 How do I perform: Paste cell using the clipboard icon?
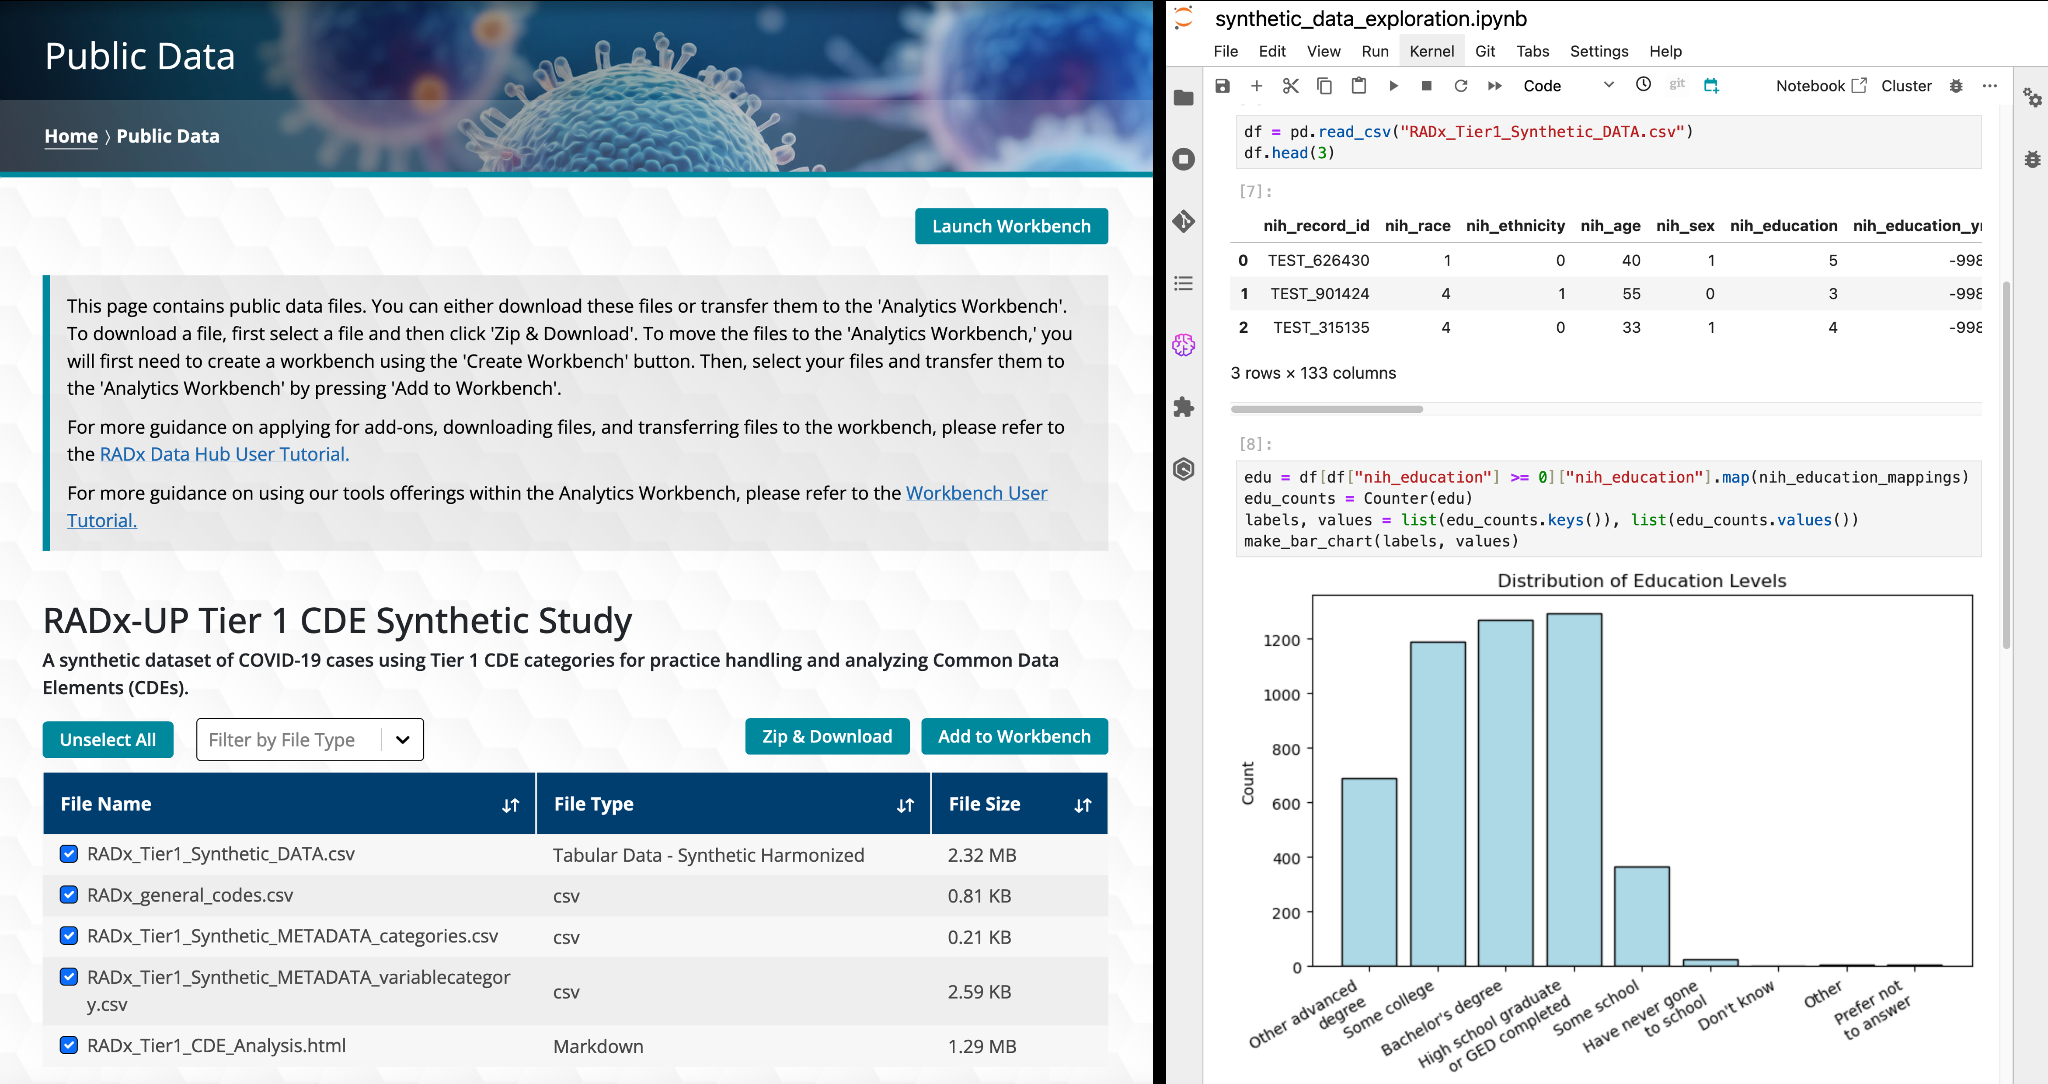tap(1358, 86)
